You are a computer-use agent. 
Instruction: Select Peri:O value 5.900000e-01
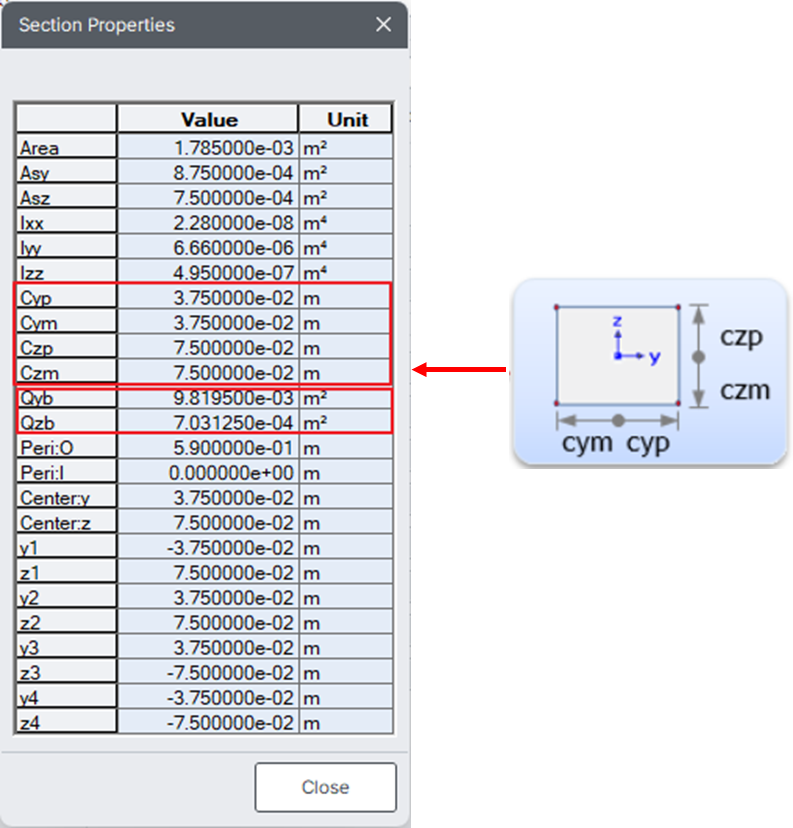[208, 447]
